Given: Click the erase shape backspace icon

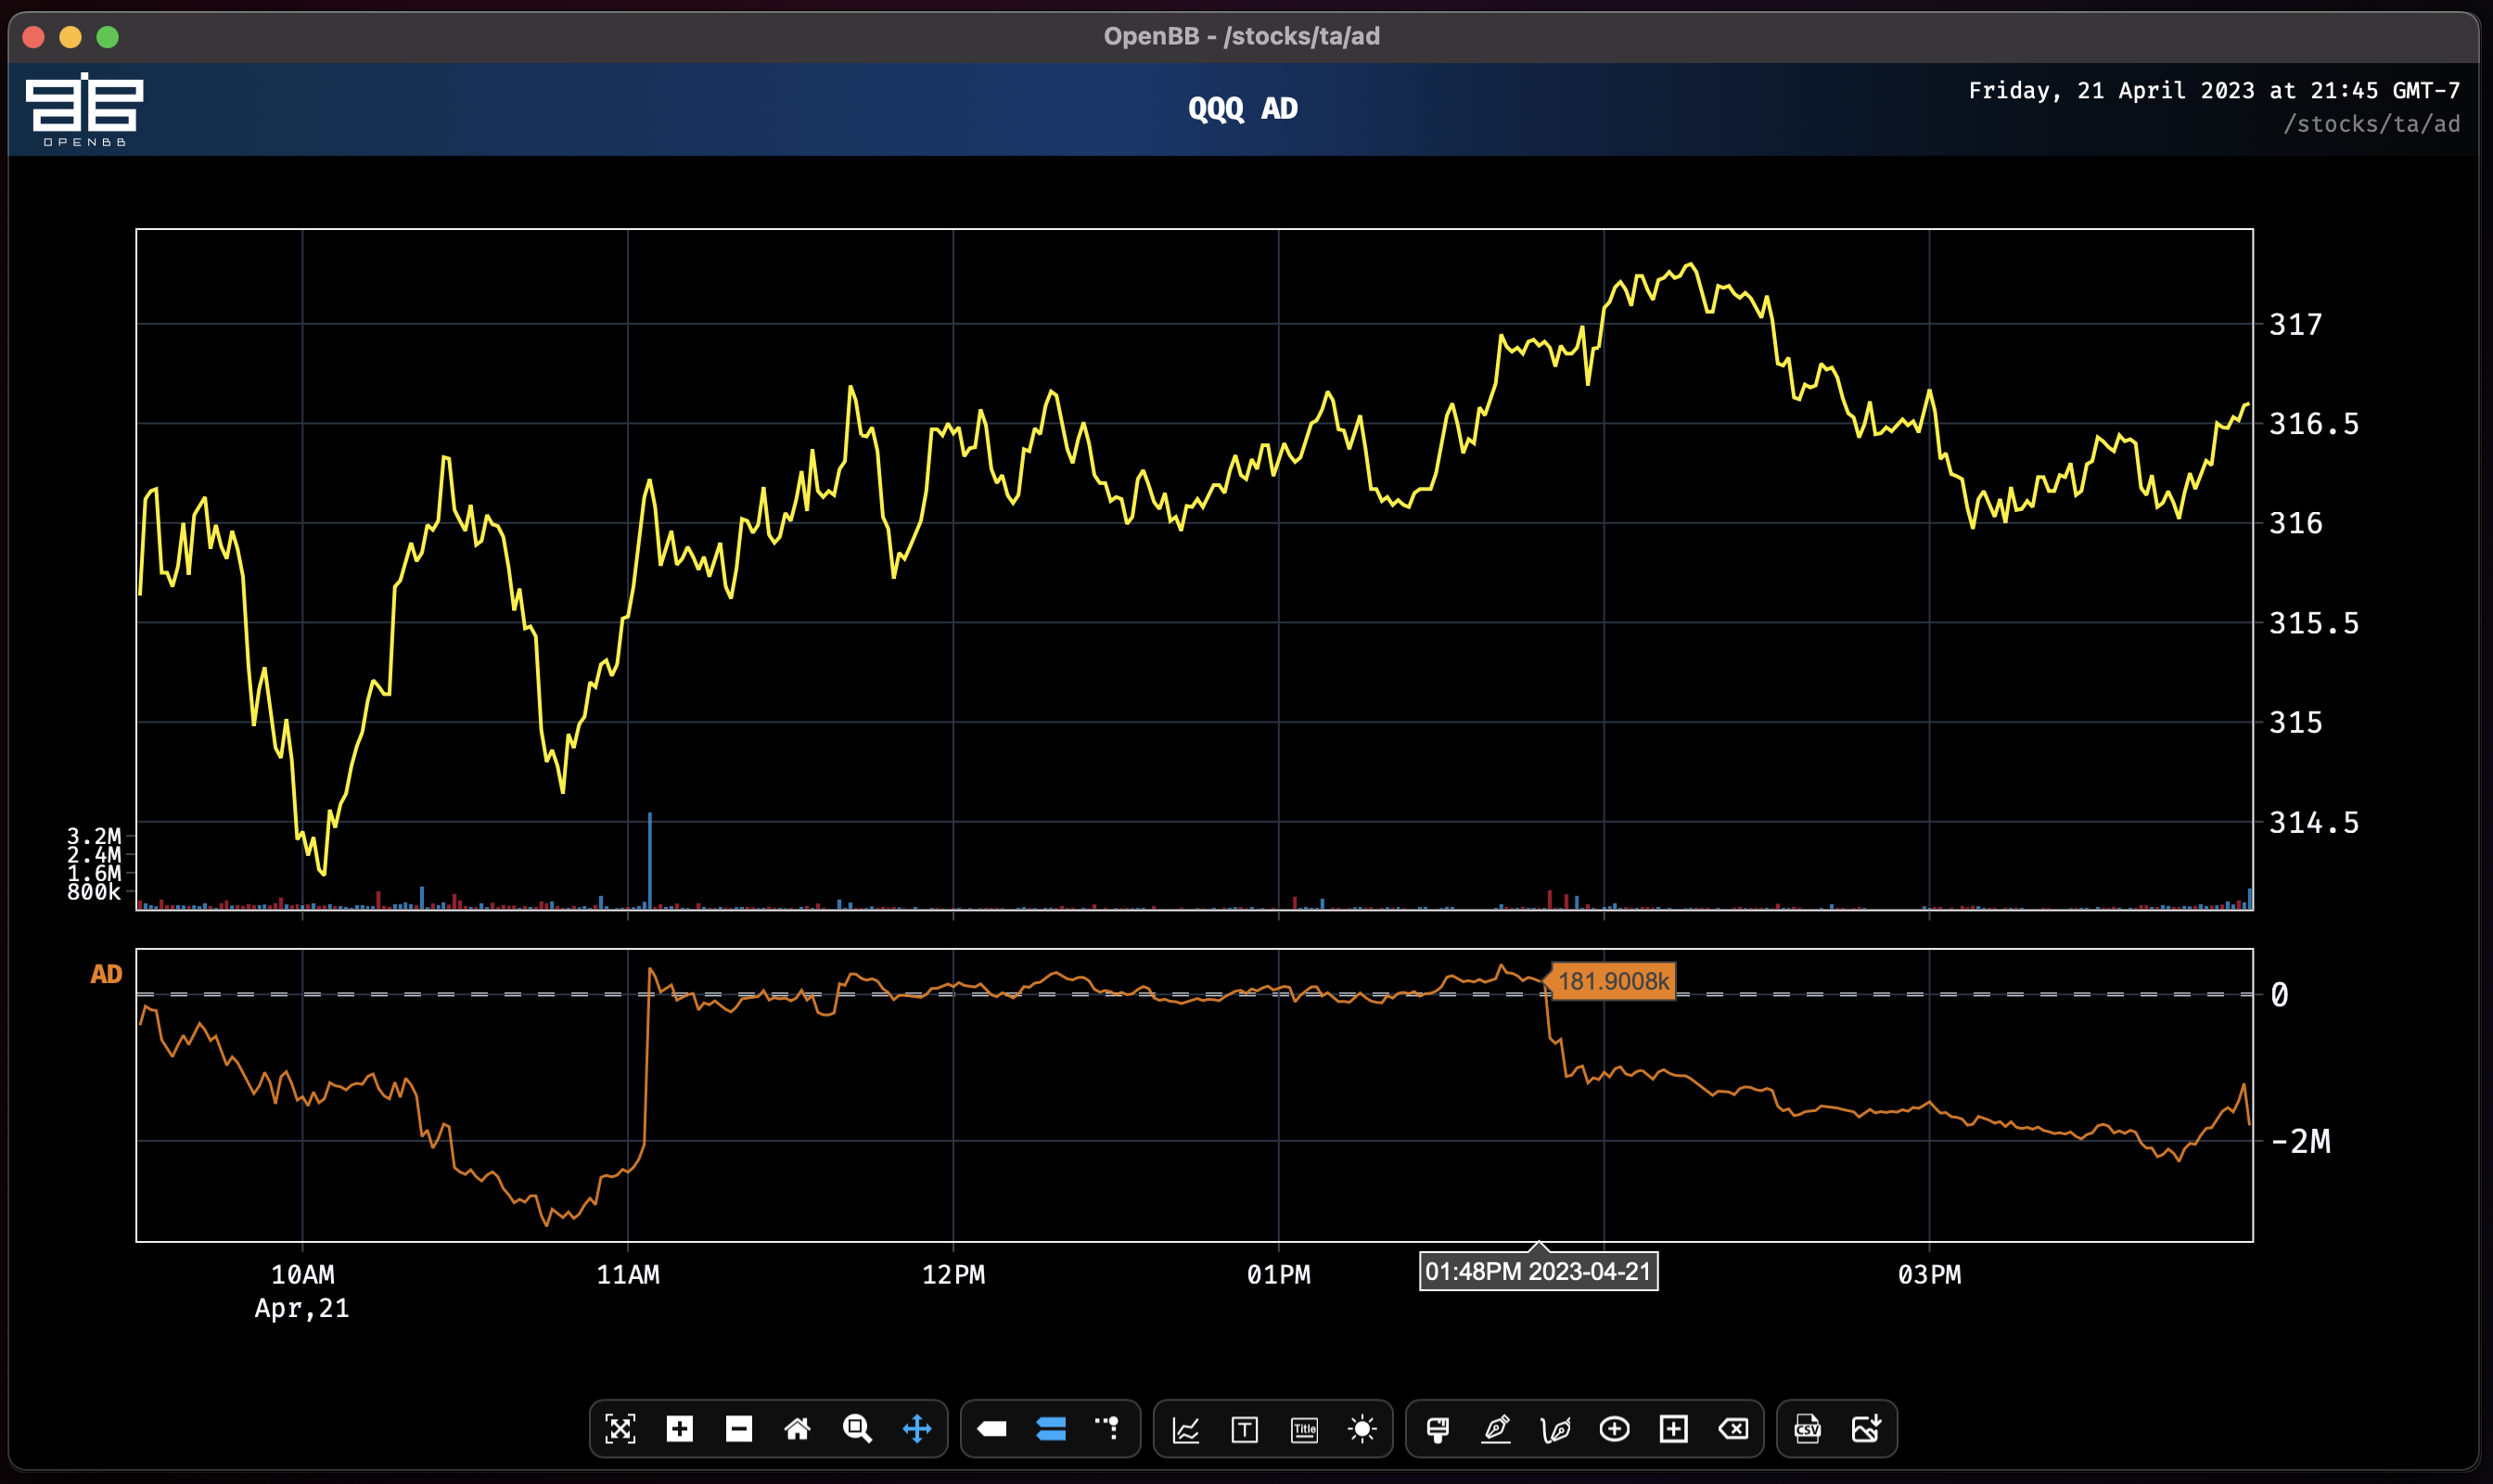Looking at the screenshot, I should (x=1733, y=1429).
